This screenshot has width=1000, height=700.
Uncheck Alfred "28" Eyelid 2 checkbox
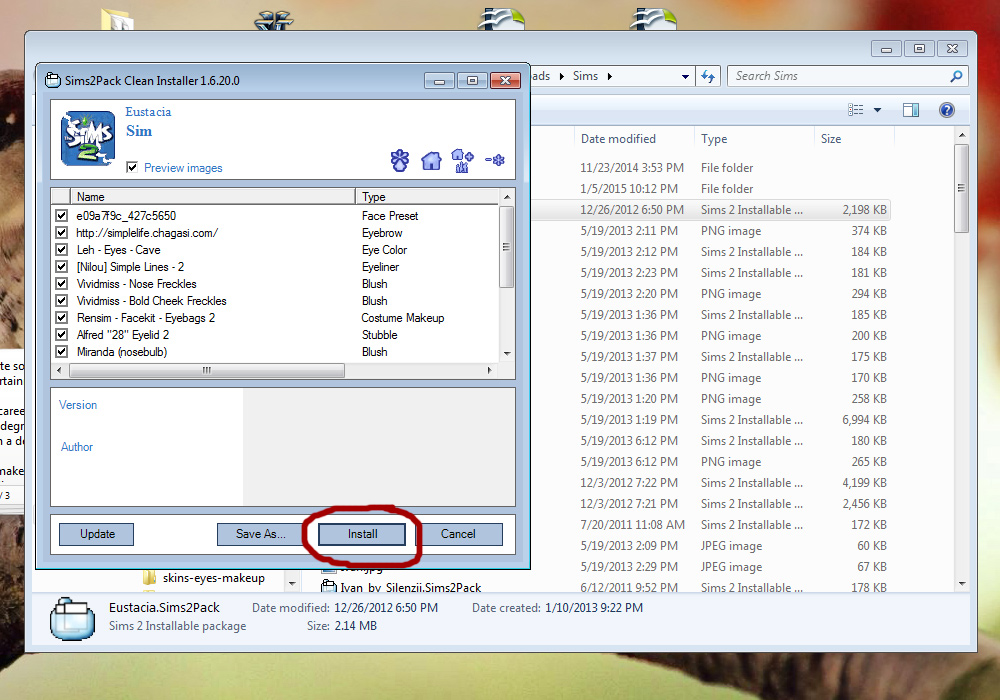coord(61,335)
